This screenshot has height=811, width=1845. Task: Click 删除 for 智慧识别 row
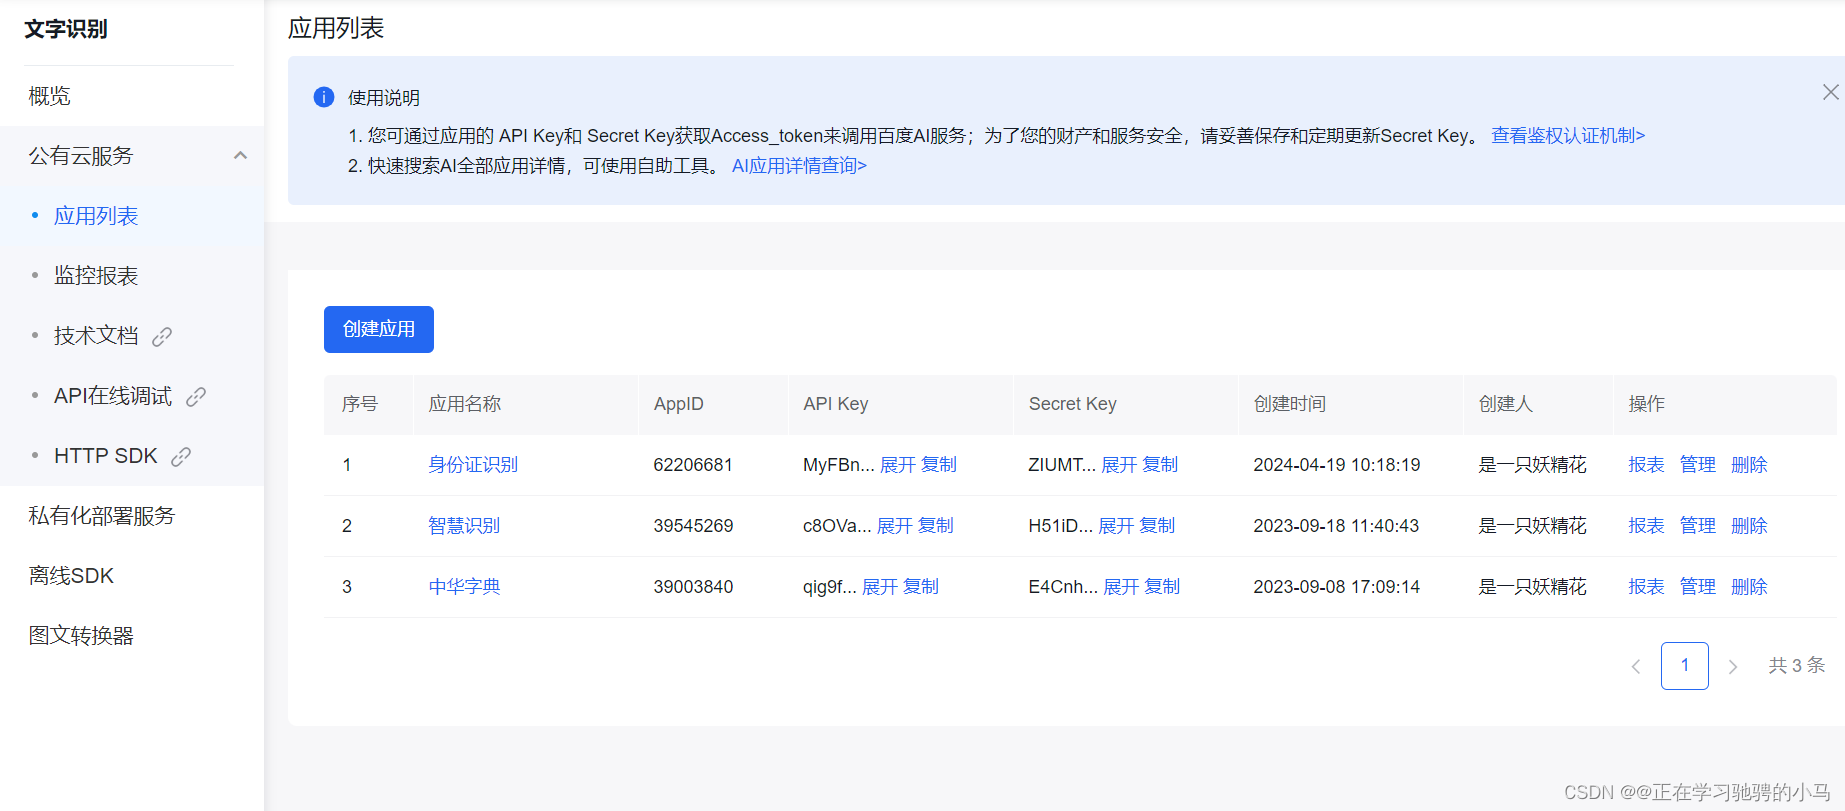[1749, 526]
